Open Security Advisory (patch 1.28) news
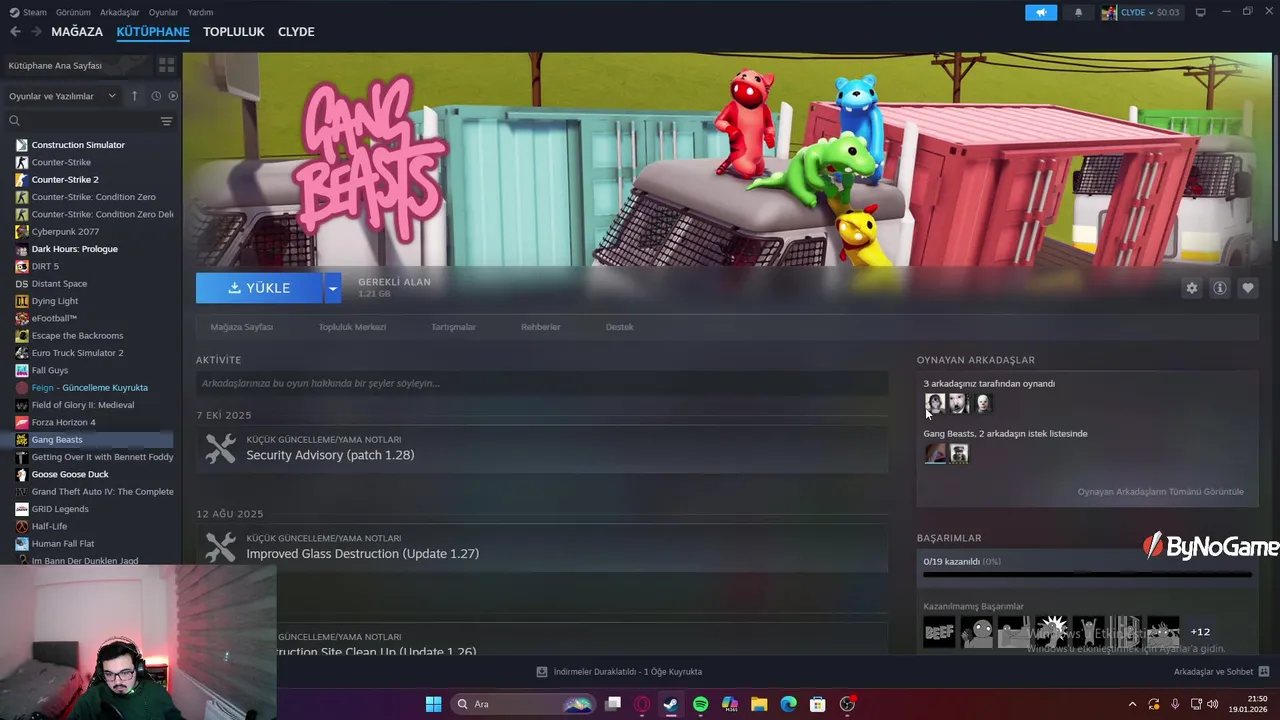 pyautogui.click(x=542, y=449)
